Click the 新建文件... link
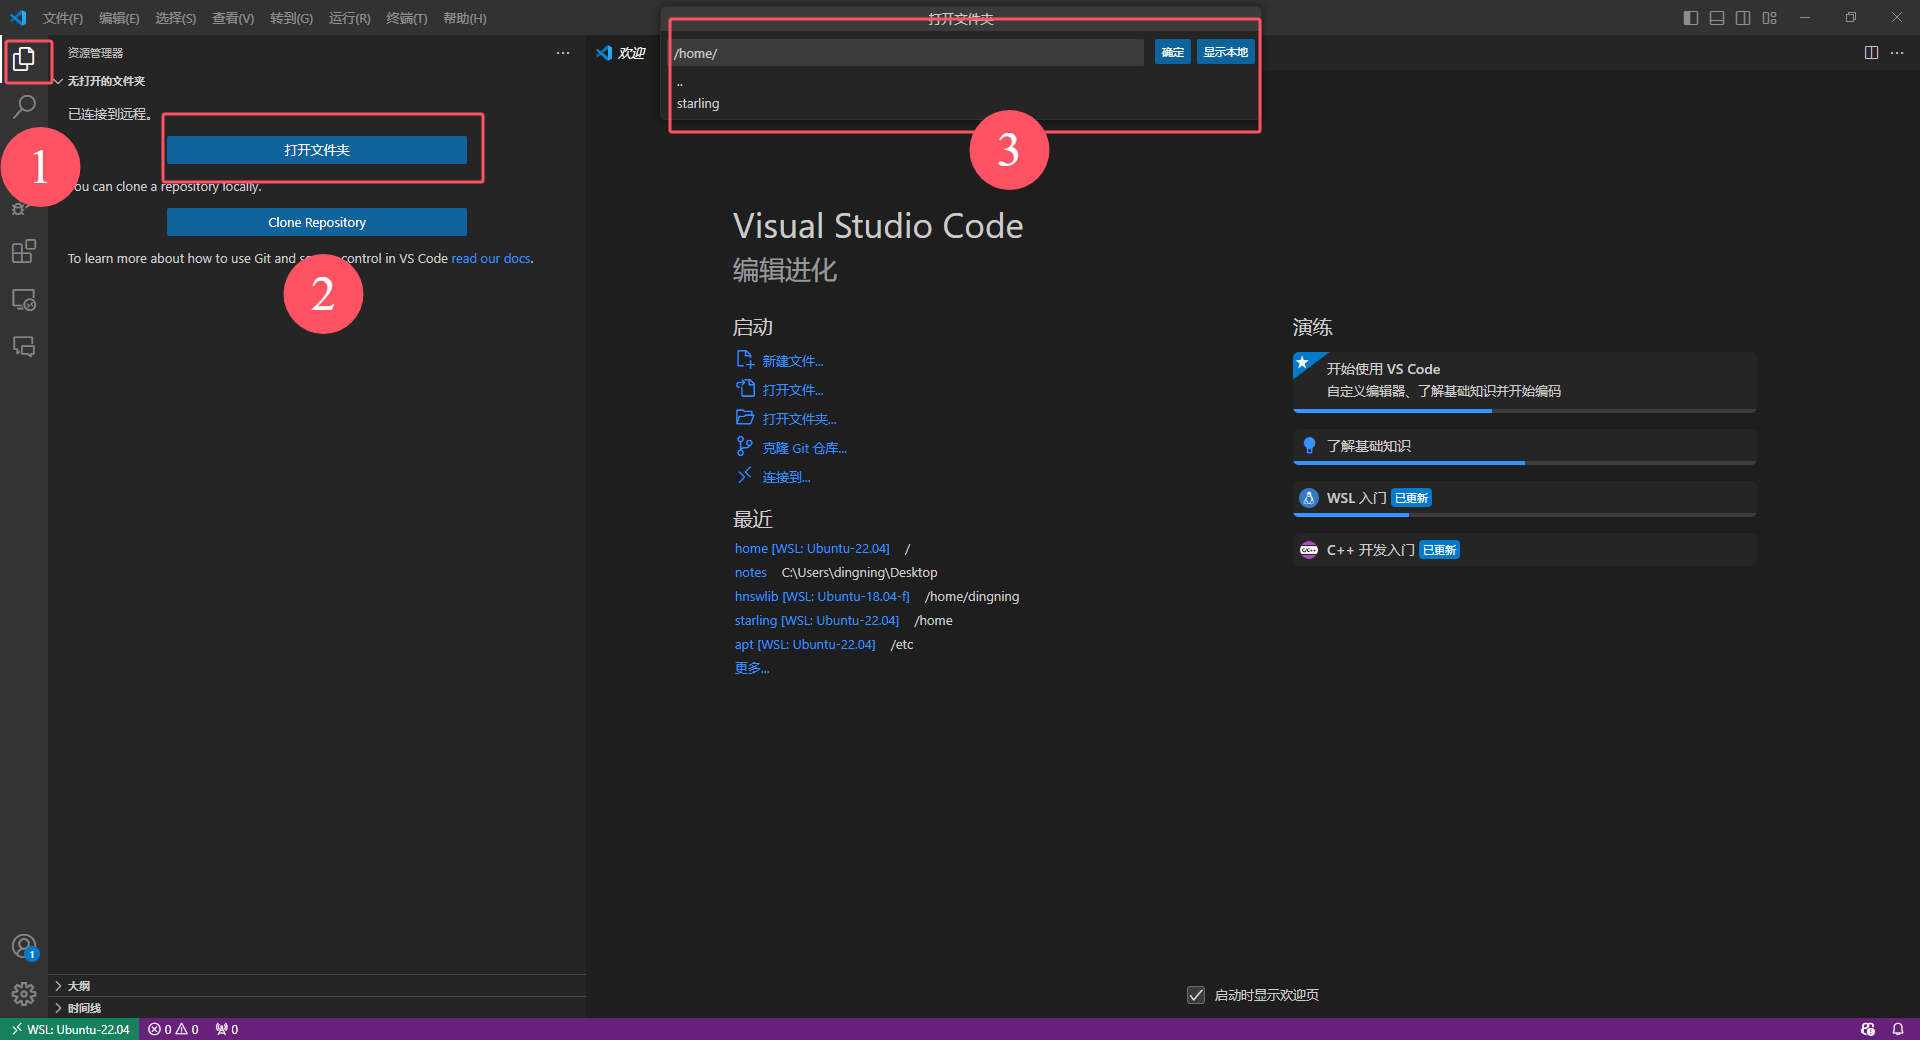The image size is (1920, 1040). pos(793,361)
